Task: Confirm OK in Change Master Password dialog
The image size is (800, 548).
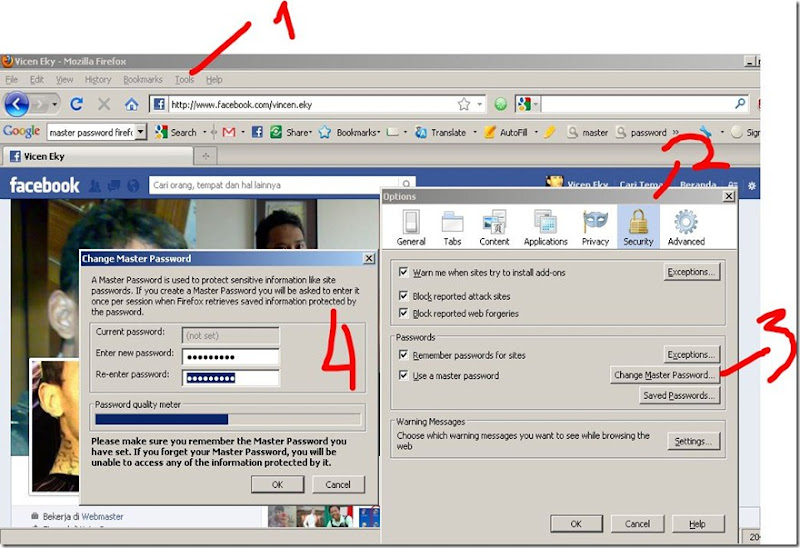Action: point(277,484)
